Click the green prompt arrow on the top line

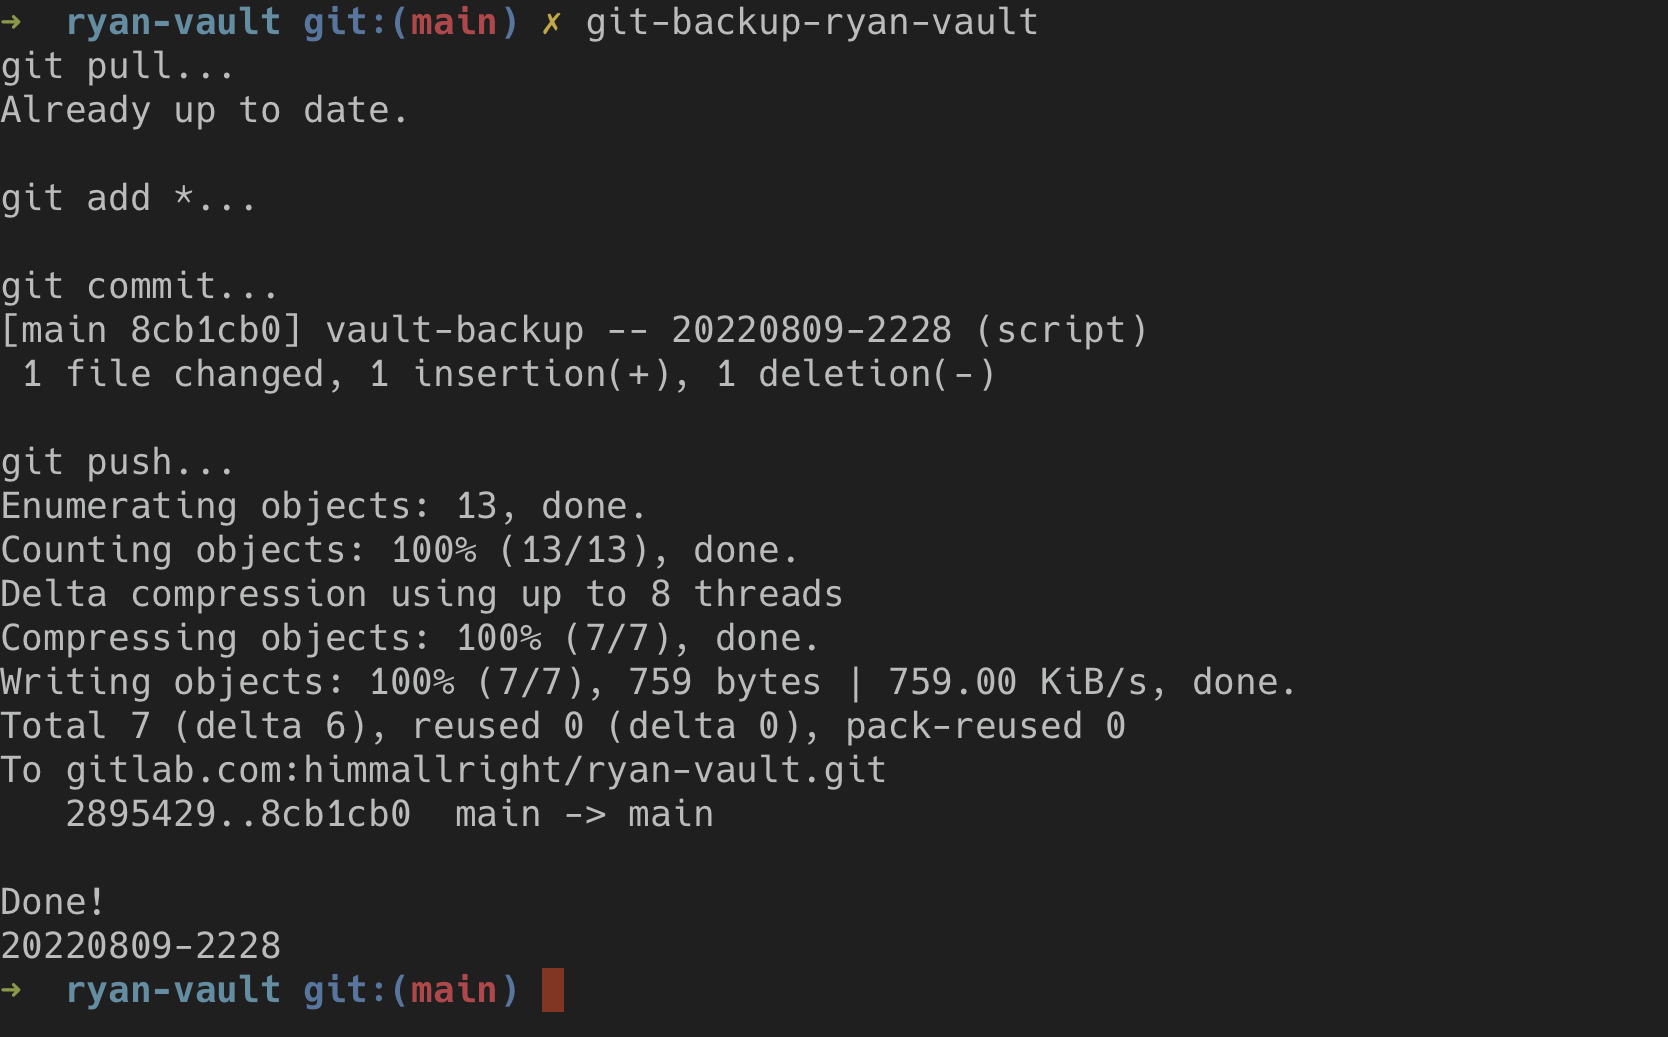[12, 21]
